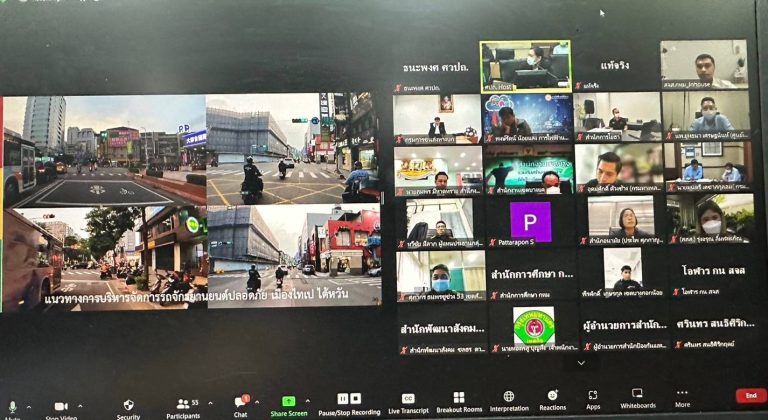Viewport: 768px width, 420px height.
Task: Stop Video using the camera icon
Action: (61, 407)
